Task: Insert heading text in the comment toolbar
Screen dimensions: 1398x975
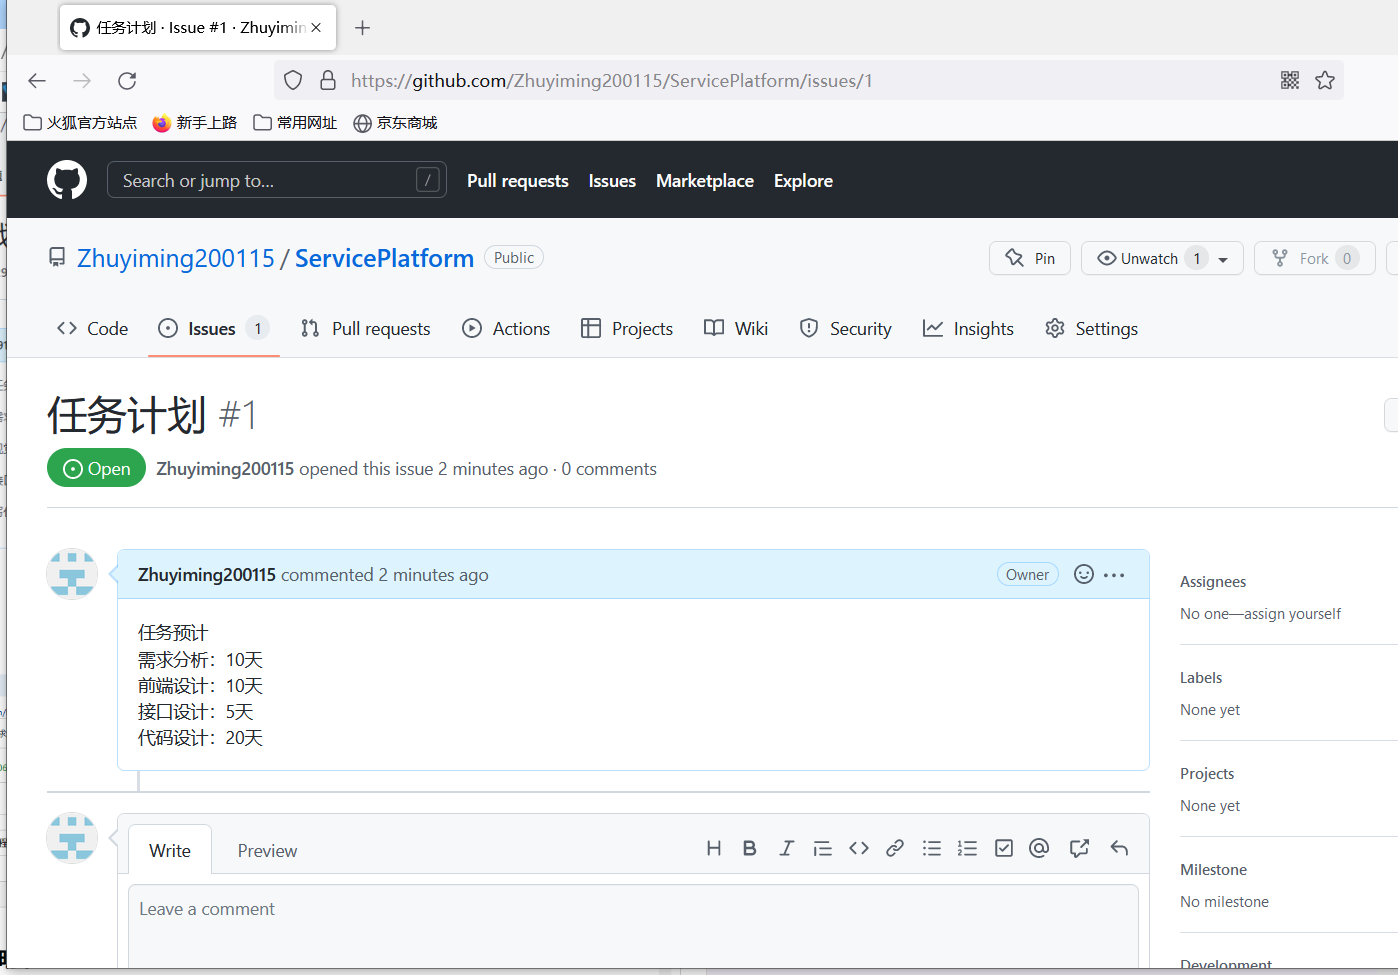Action: [x=714, y=848]
